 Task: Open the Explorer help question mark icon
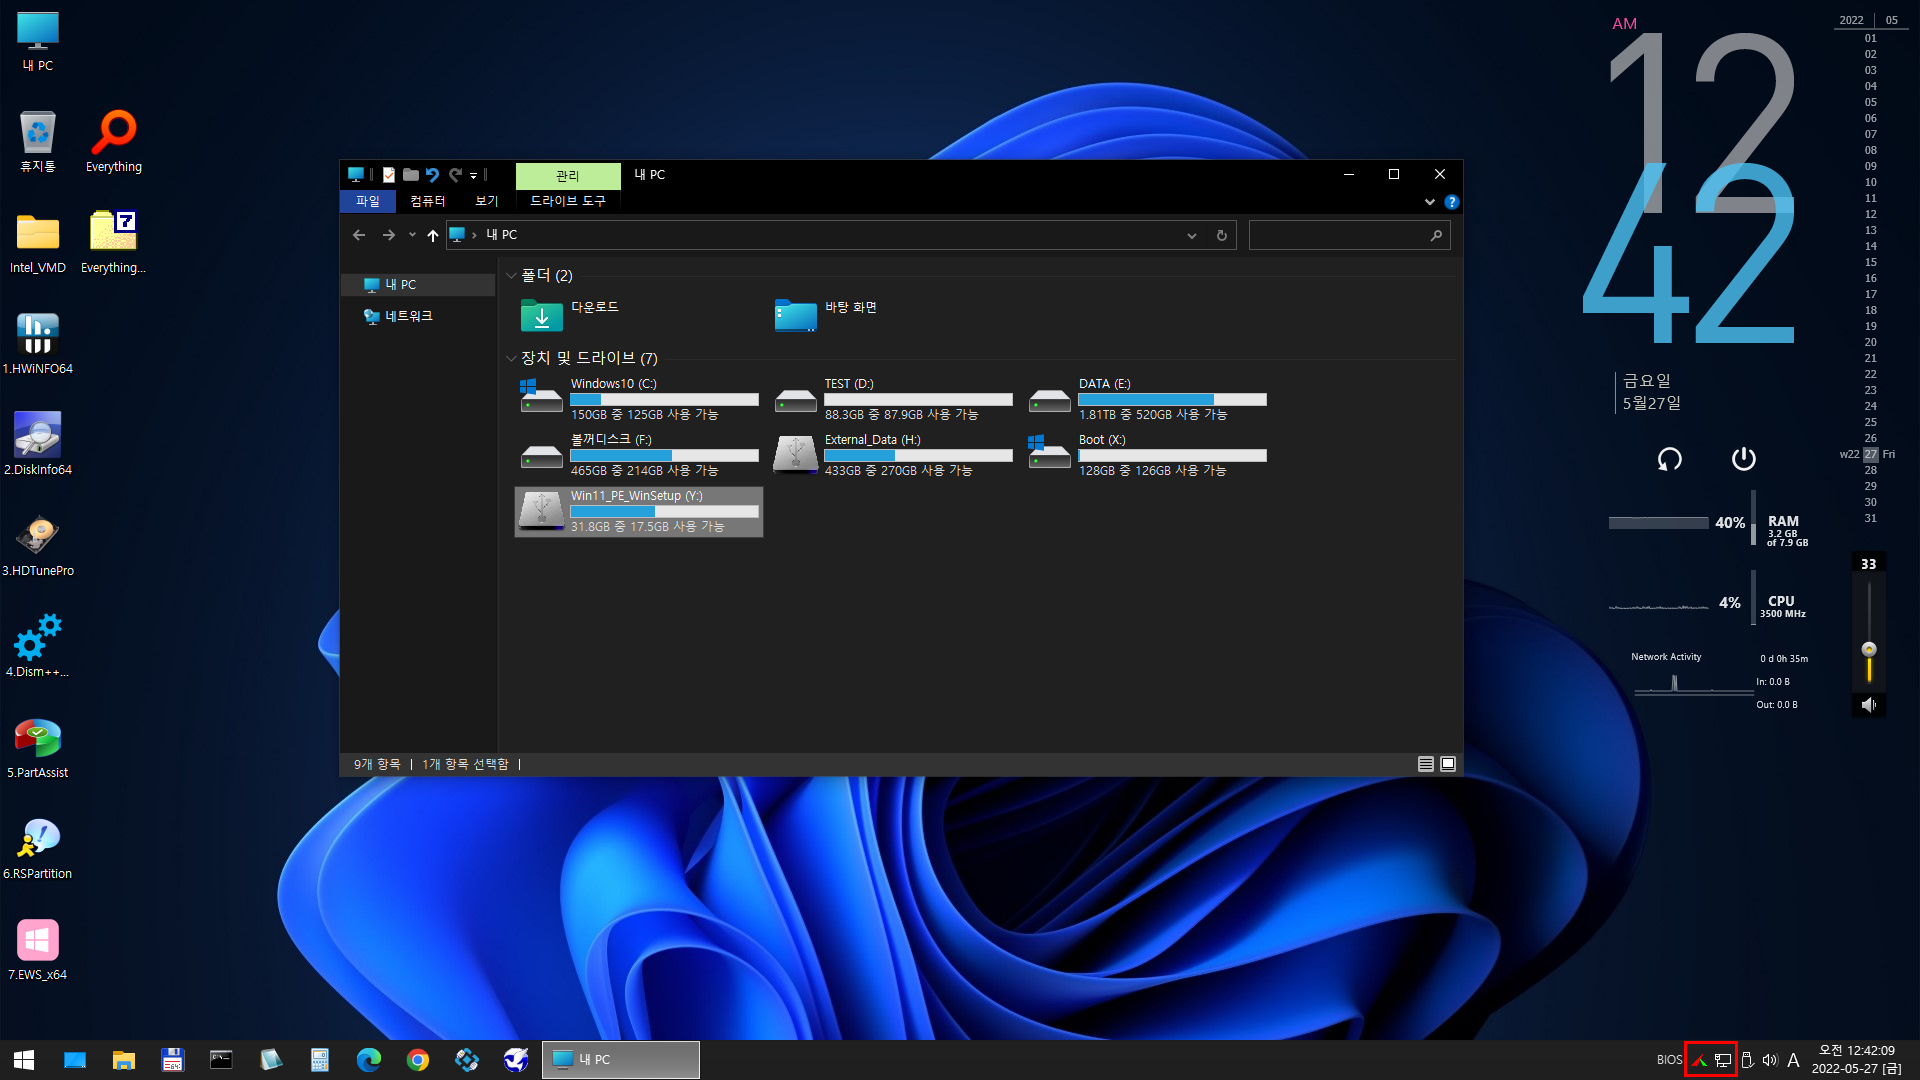coord(1452,202)
